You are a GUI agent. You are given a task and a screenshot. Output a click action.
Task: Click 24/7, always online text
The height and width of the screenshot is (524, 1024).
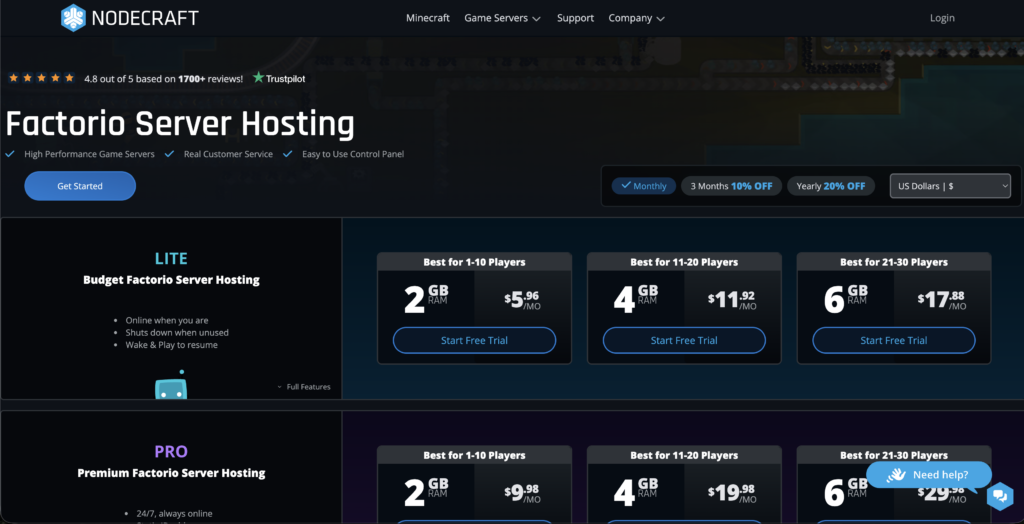(174, 514)
